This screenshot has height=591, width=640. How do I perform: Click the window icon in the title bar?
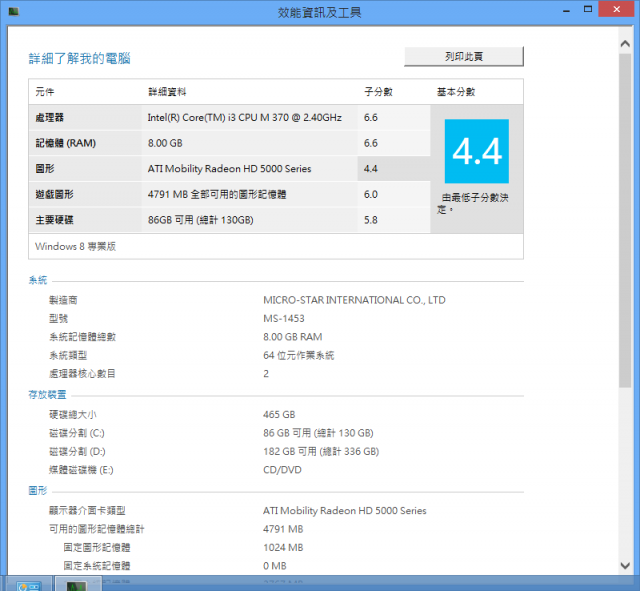pos(13,11)
